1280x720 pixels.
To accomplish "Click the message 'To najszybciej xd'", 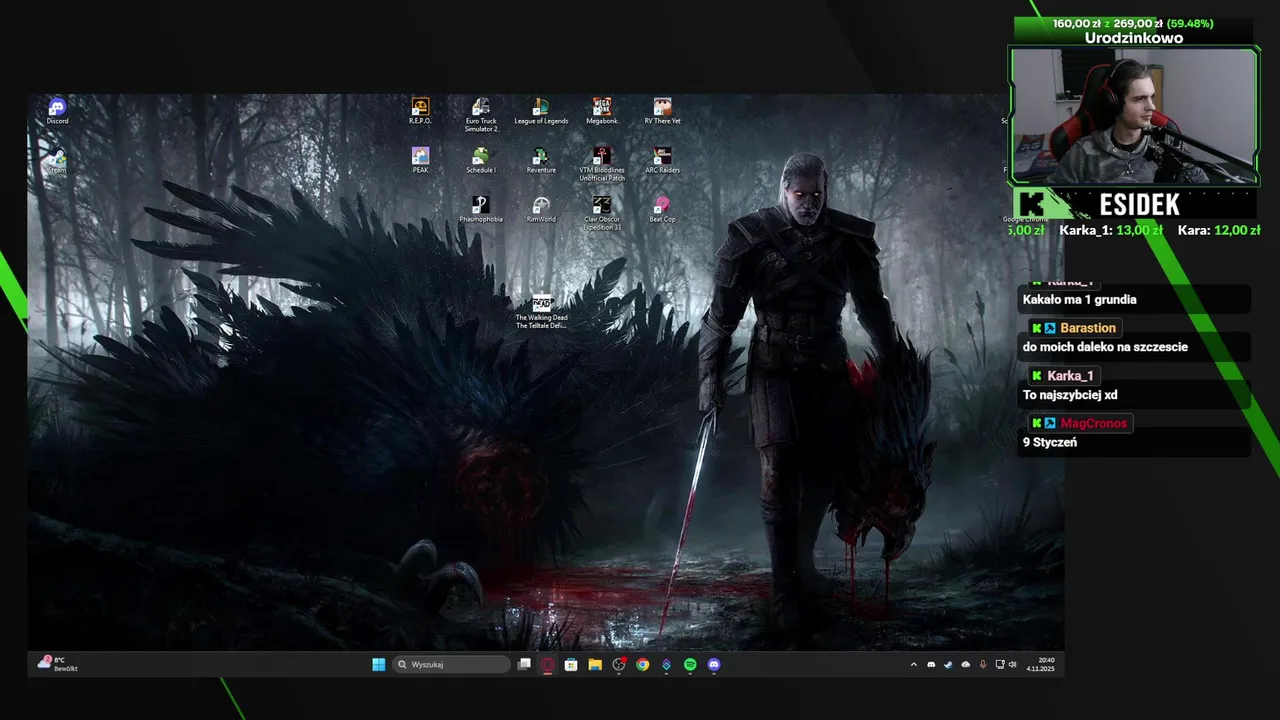I will click(x=1070, y=395).
